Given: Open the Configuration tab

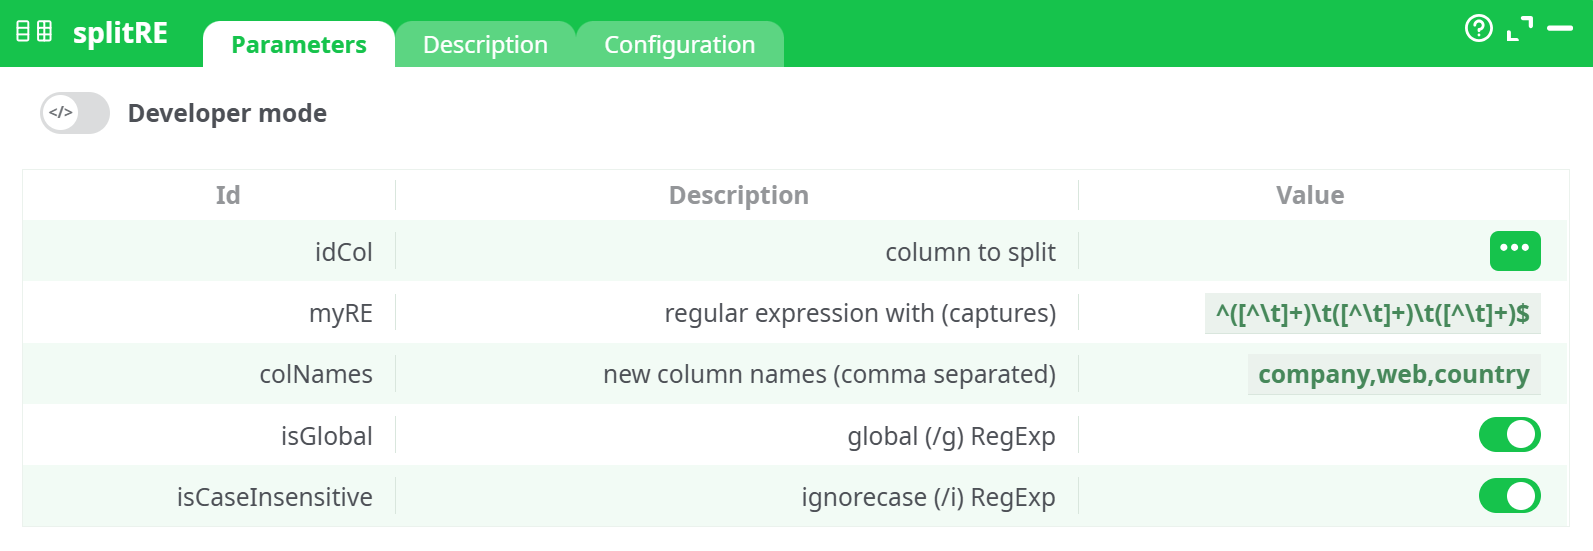Looking at the screenshot, I should [679, 45].
